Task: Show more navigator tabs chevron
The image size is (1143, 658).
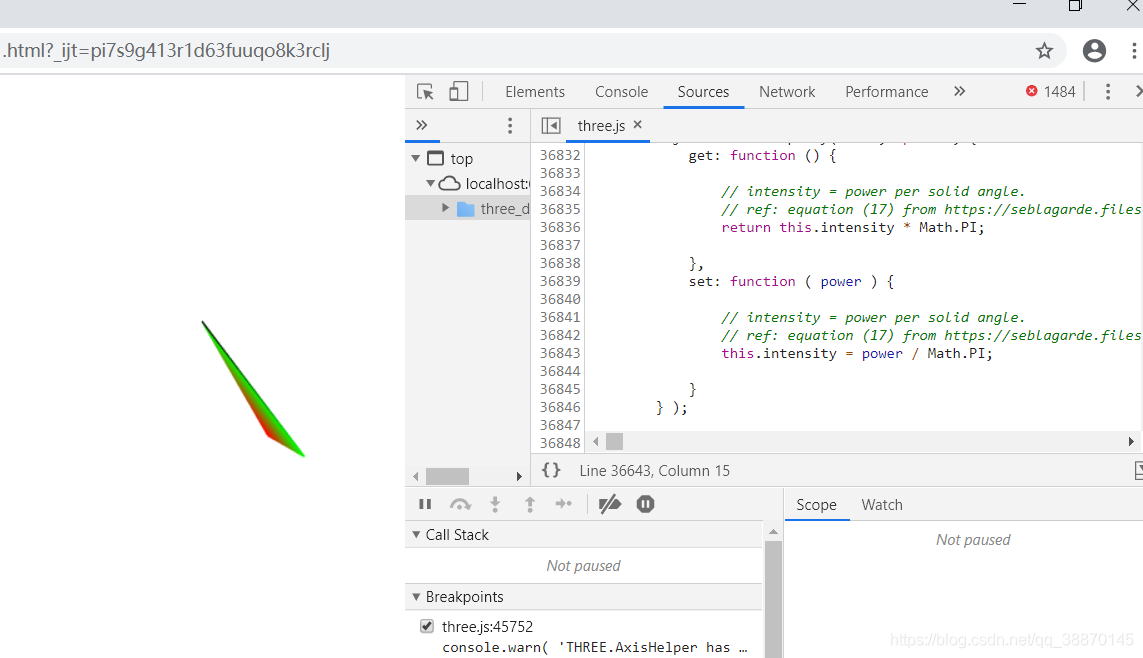Action: pyautogui.click(x=421, y=125)
